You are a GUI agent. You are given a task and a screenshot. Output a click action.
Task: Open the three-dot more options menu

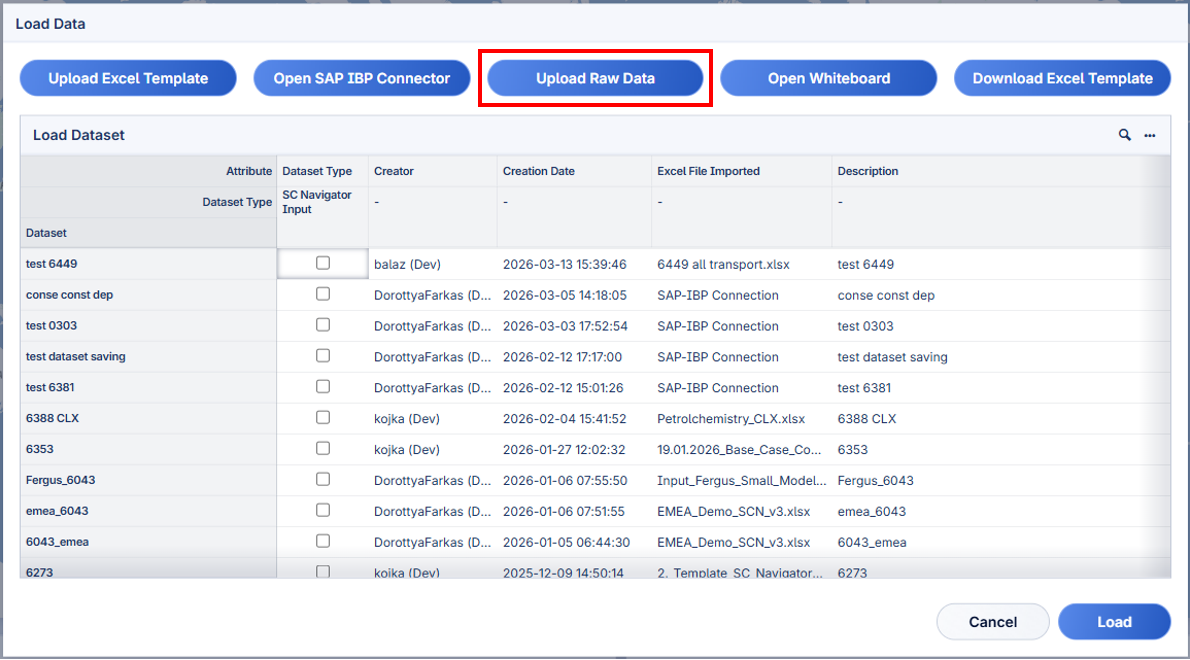click(1150, 135)
